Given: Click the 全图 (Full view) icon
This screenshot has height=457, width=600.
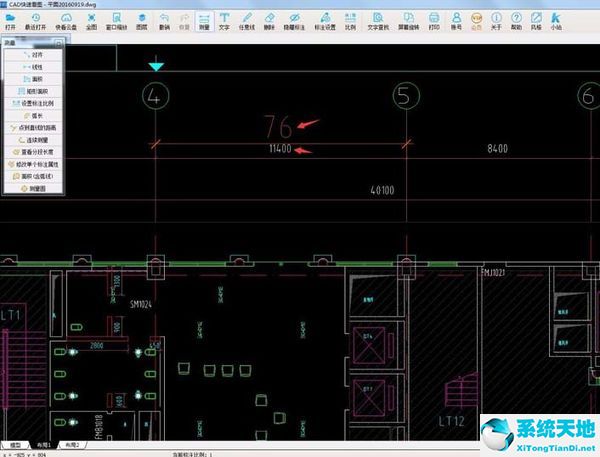Looking at the screenshot, I should click(91, 22).
